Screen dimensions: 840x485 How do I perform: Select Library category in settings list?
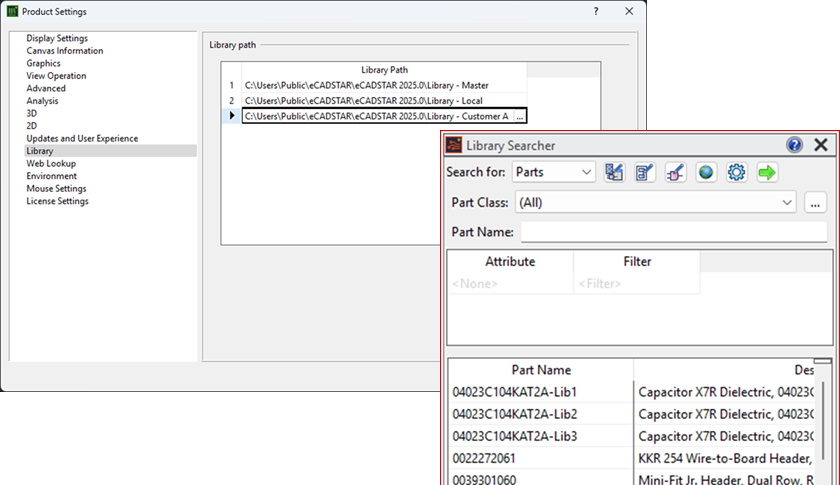tap(110, 151)
